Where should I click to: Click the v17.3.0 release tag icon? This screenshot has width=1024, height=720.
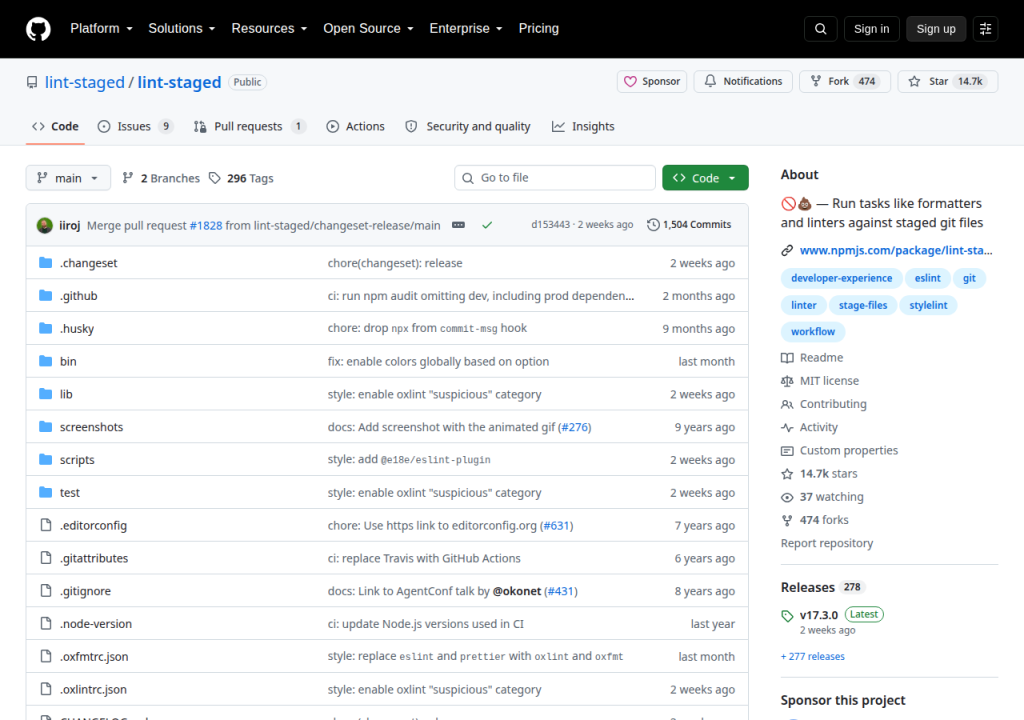[x=788, y=615]
